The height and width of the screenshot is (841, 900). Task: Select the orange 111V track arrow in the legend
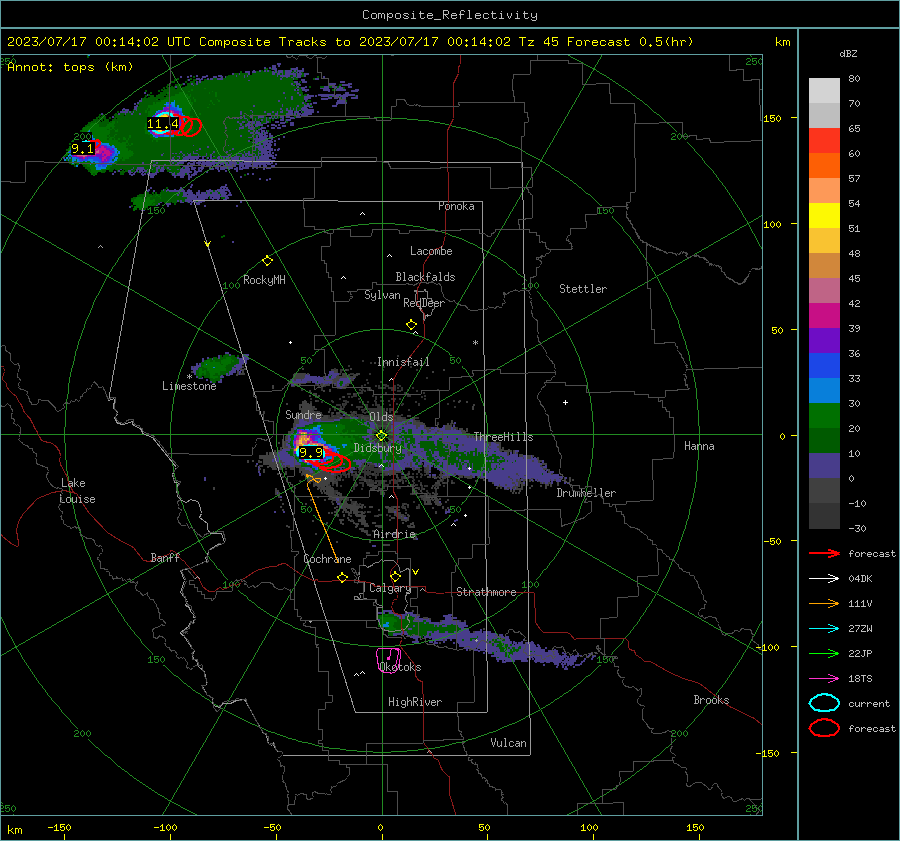(x=824, y=603)
